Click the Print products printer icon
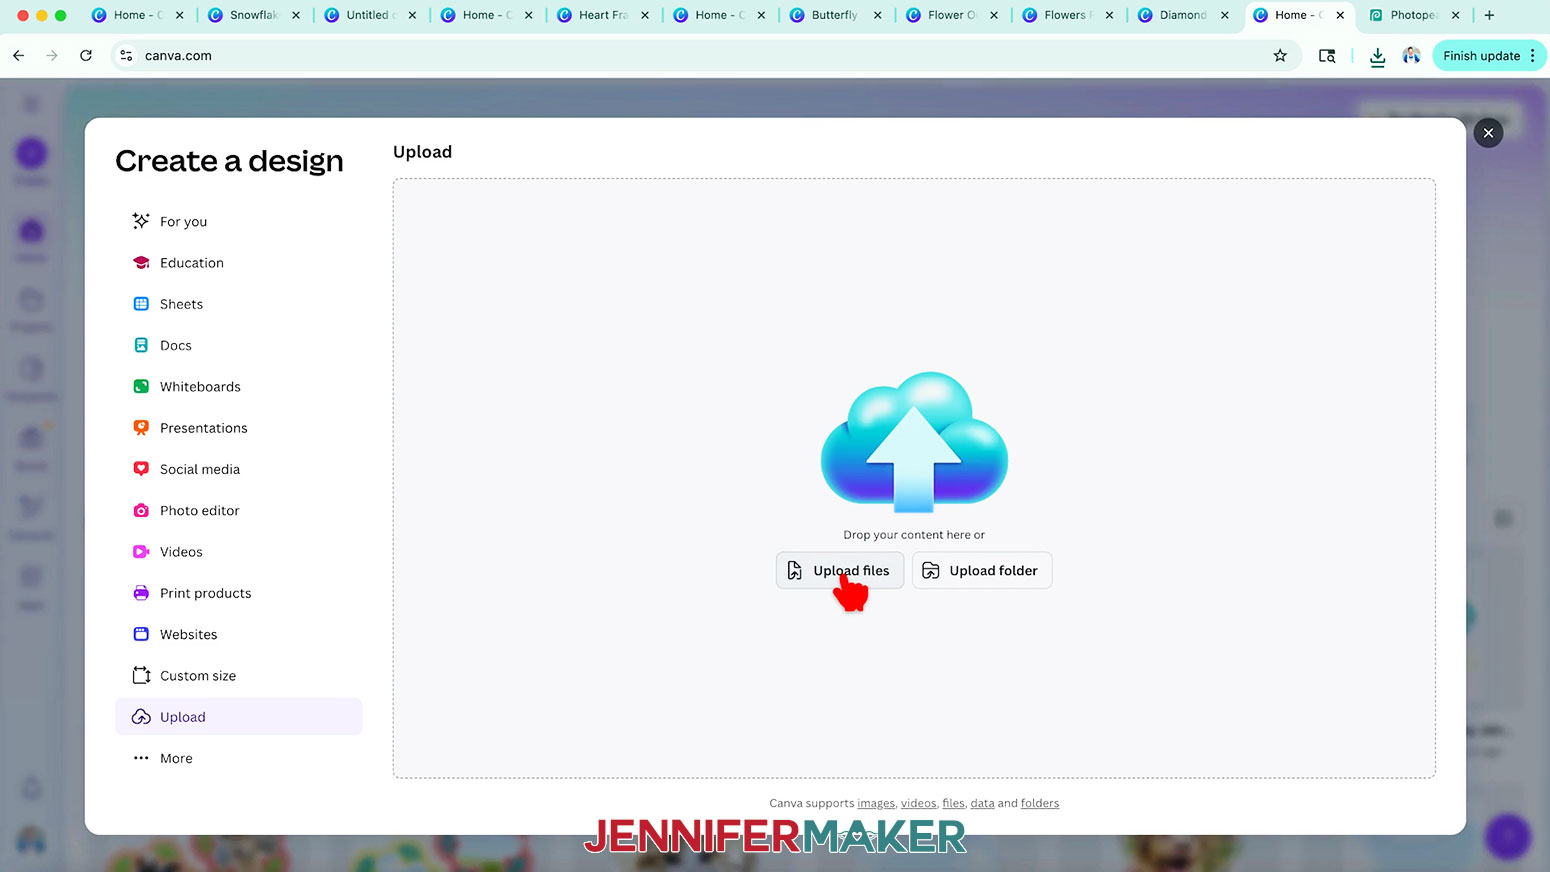 coord(141,593)
